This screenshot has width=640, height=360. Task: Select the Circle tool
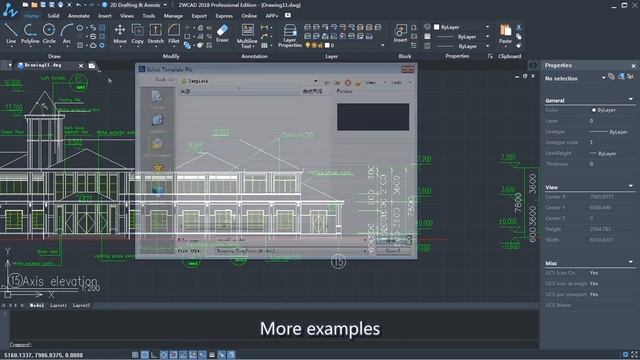(x=49, y=33)
